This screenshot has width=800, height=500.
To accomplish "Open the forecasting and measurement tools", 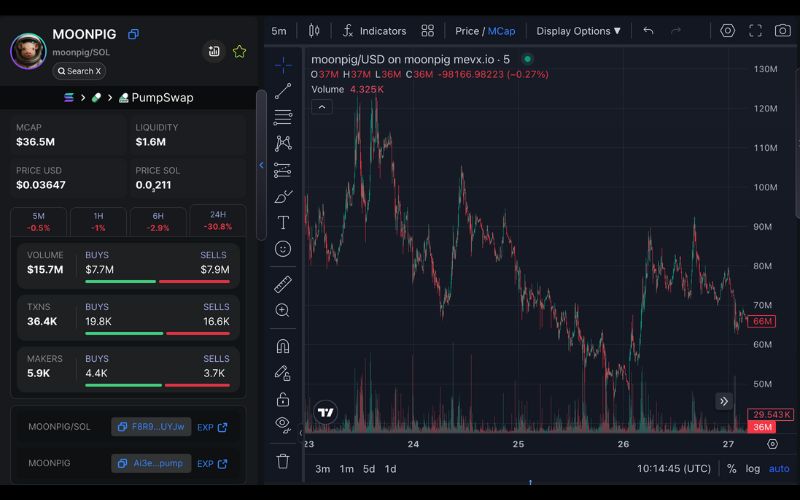I will point(283,170).
